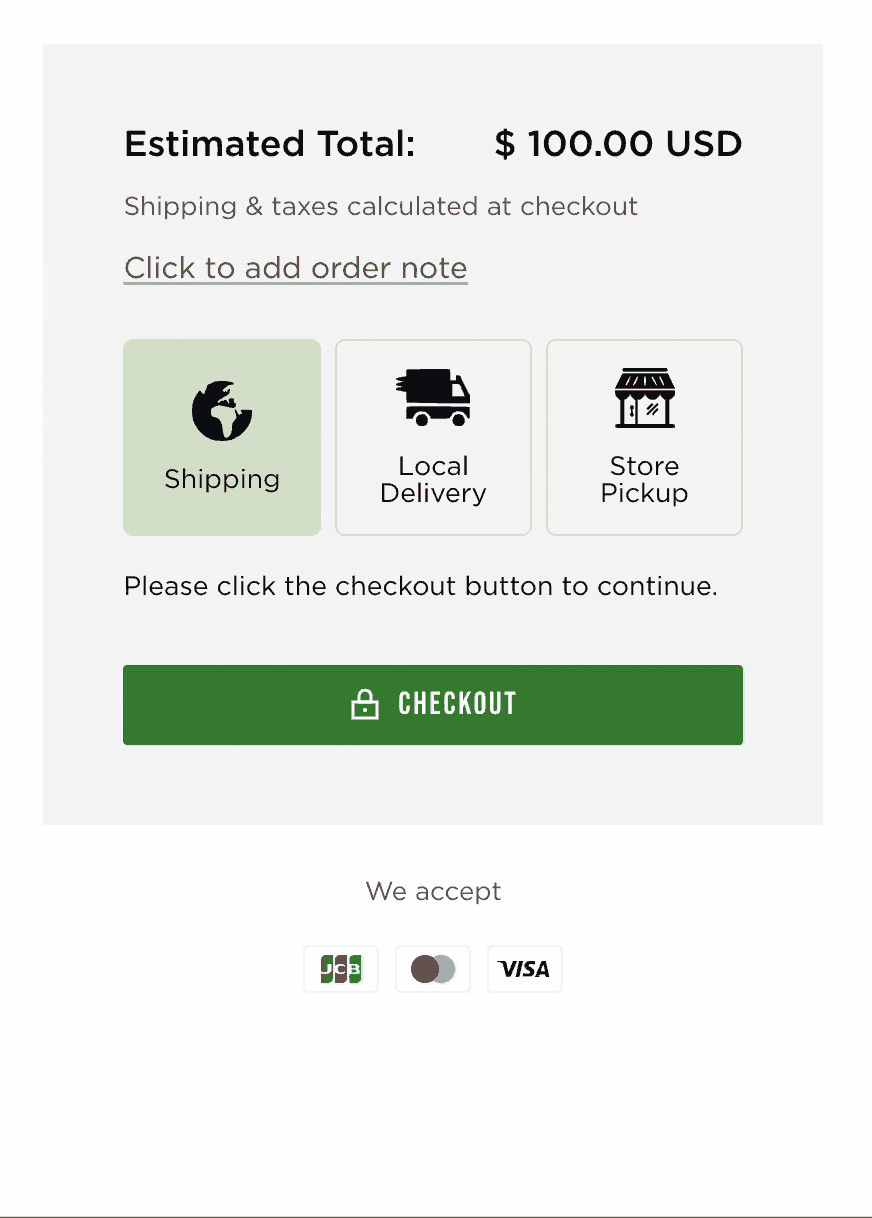This screenshot has width=872, height=1218.
Task: Click the "Please click the checkout button" message
Action: 420,586
